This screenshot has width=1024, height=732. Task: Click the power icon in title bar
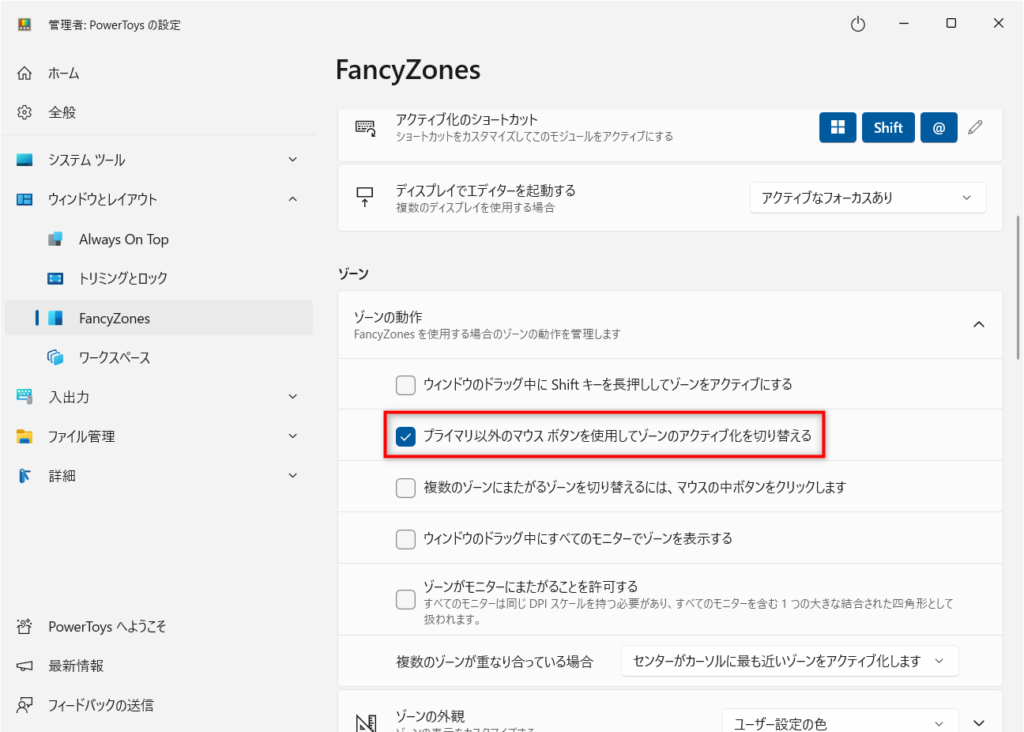pos(857,24)
